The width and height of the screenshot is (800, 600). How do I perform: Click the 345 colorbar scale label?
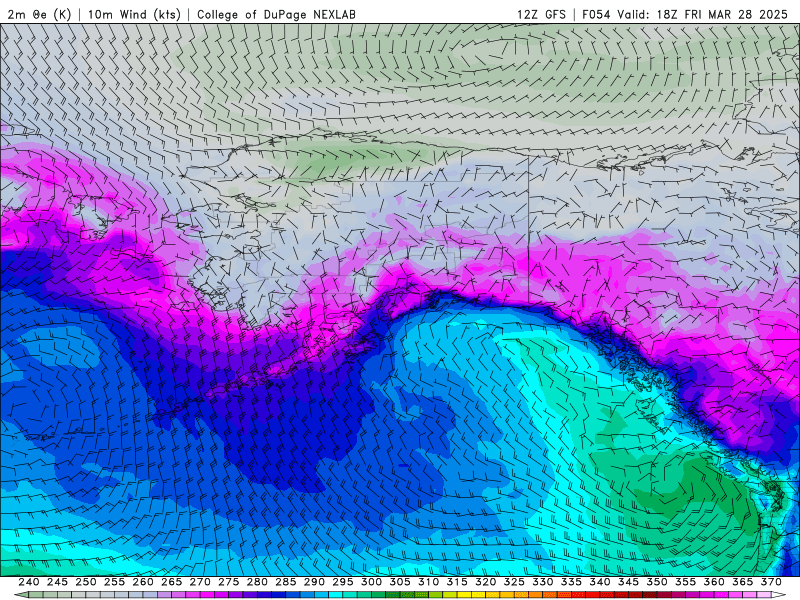(x=629, y=582)
